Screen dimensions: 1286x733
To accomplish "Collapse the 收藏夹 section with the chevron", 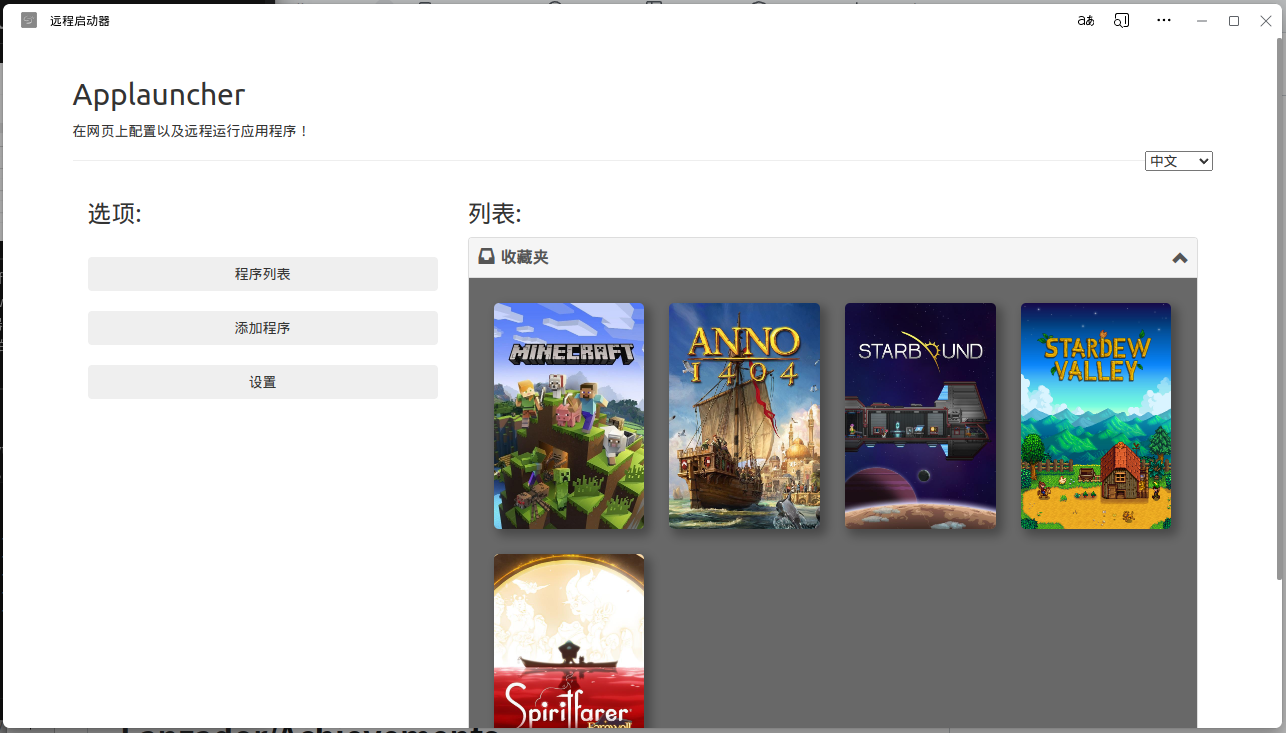I will point(1178,256).
